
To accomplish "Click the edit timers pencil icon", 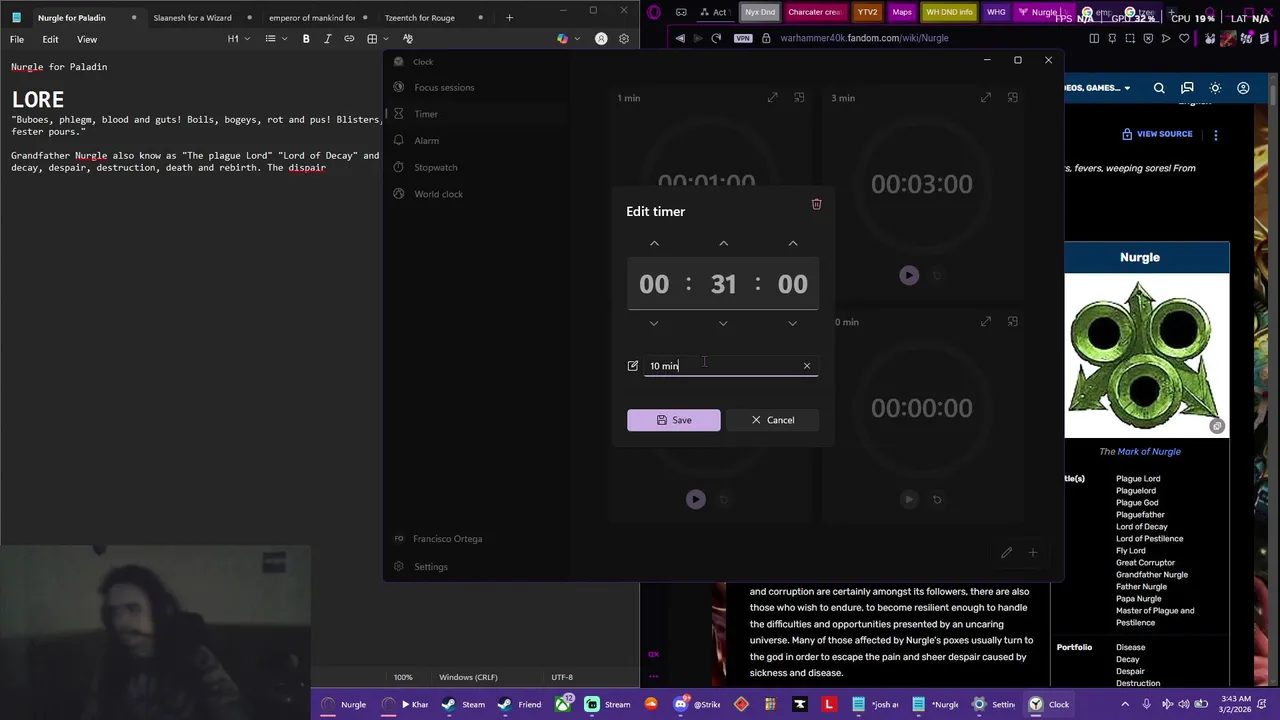I will tap(1007, 552).
